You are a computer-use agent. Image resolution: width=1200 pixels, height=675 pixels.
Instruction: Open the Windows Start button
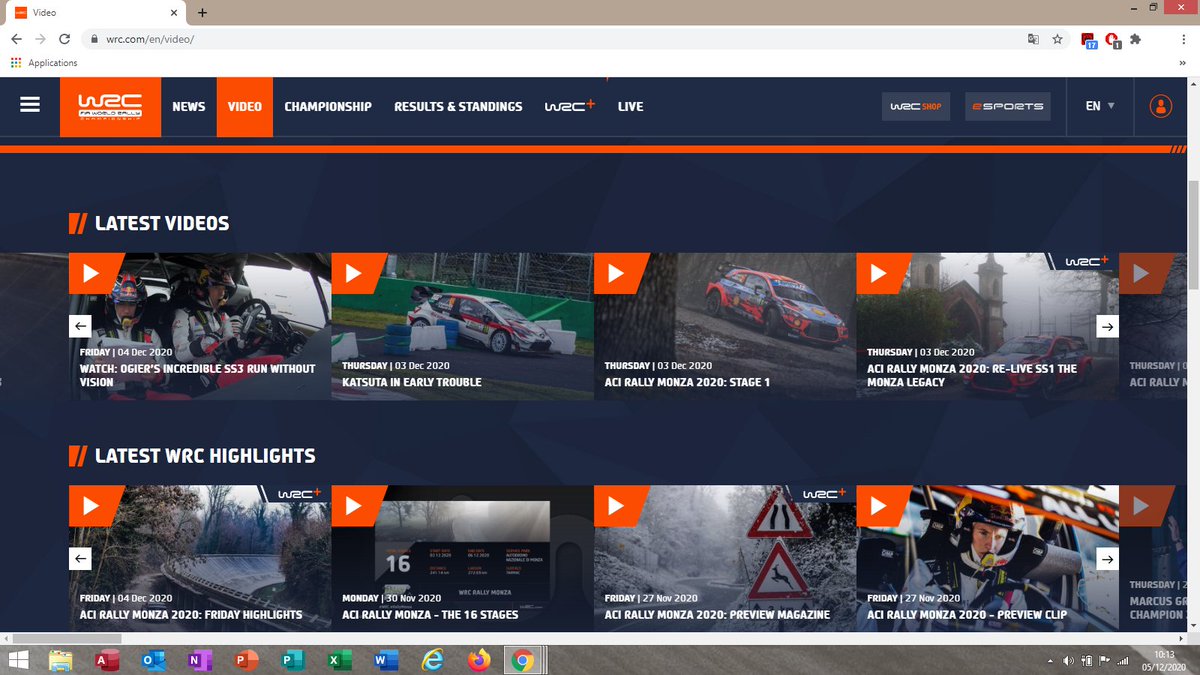tap(18, 661)
